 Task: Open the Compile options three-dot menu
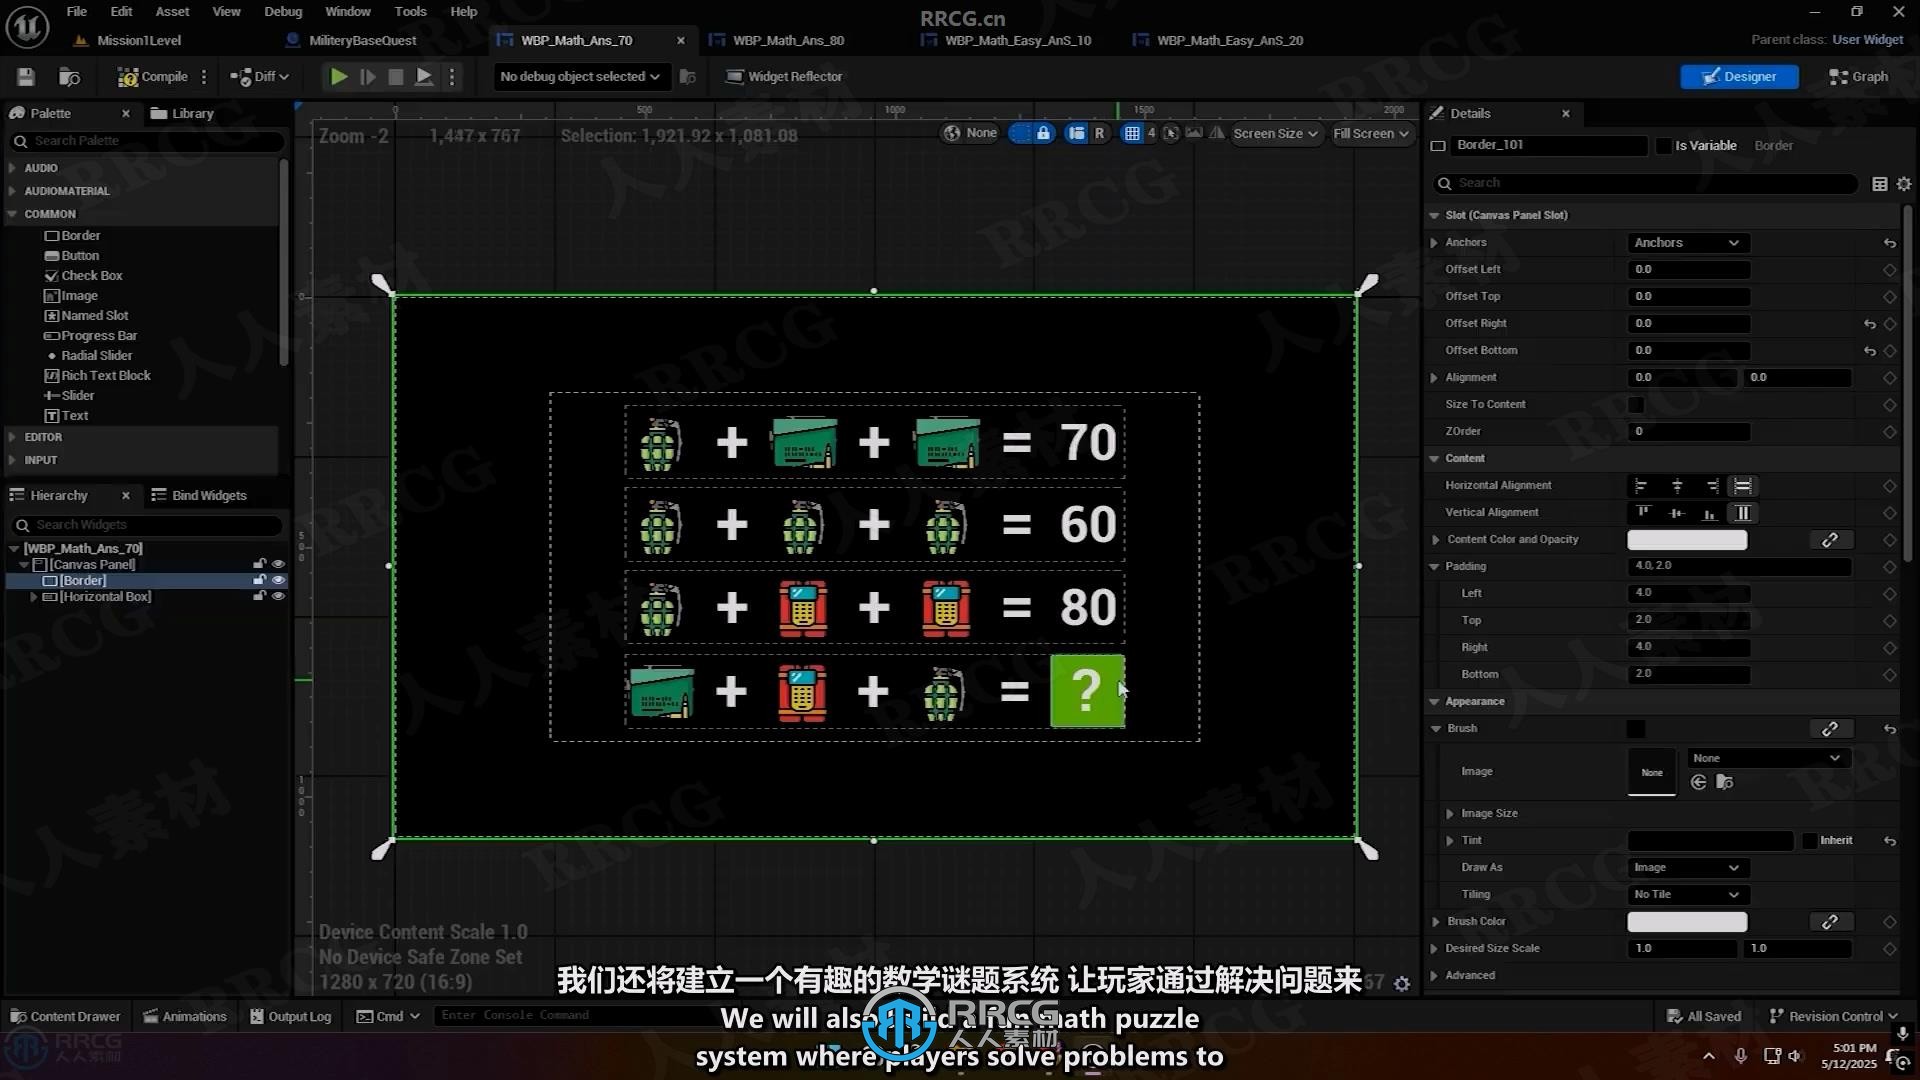[204, 77]
